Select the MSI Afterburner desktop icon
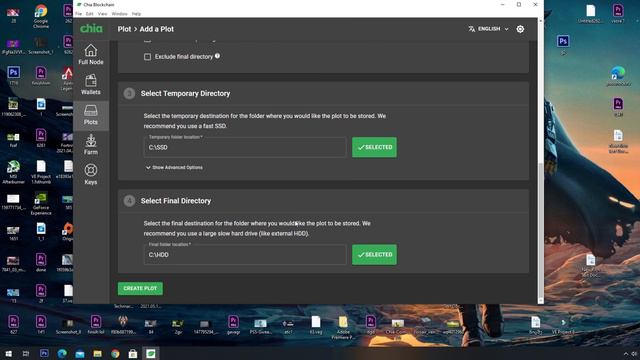The width and height of the screenshot is (640, 360). coord(13,172)
